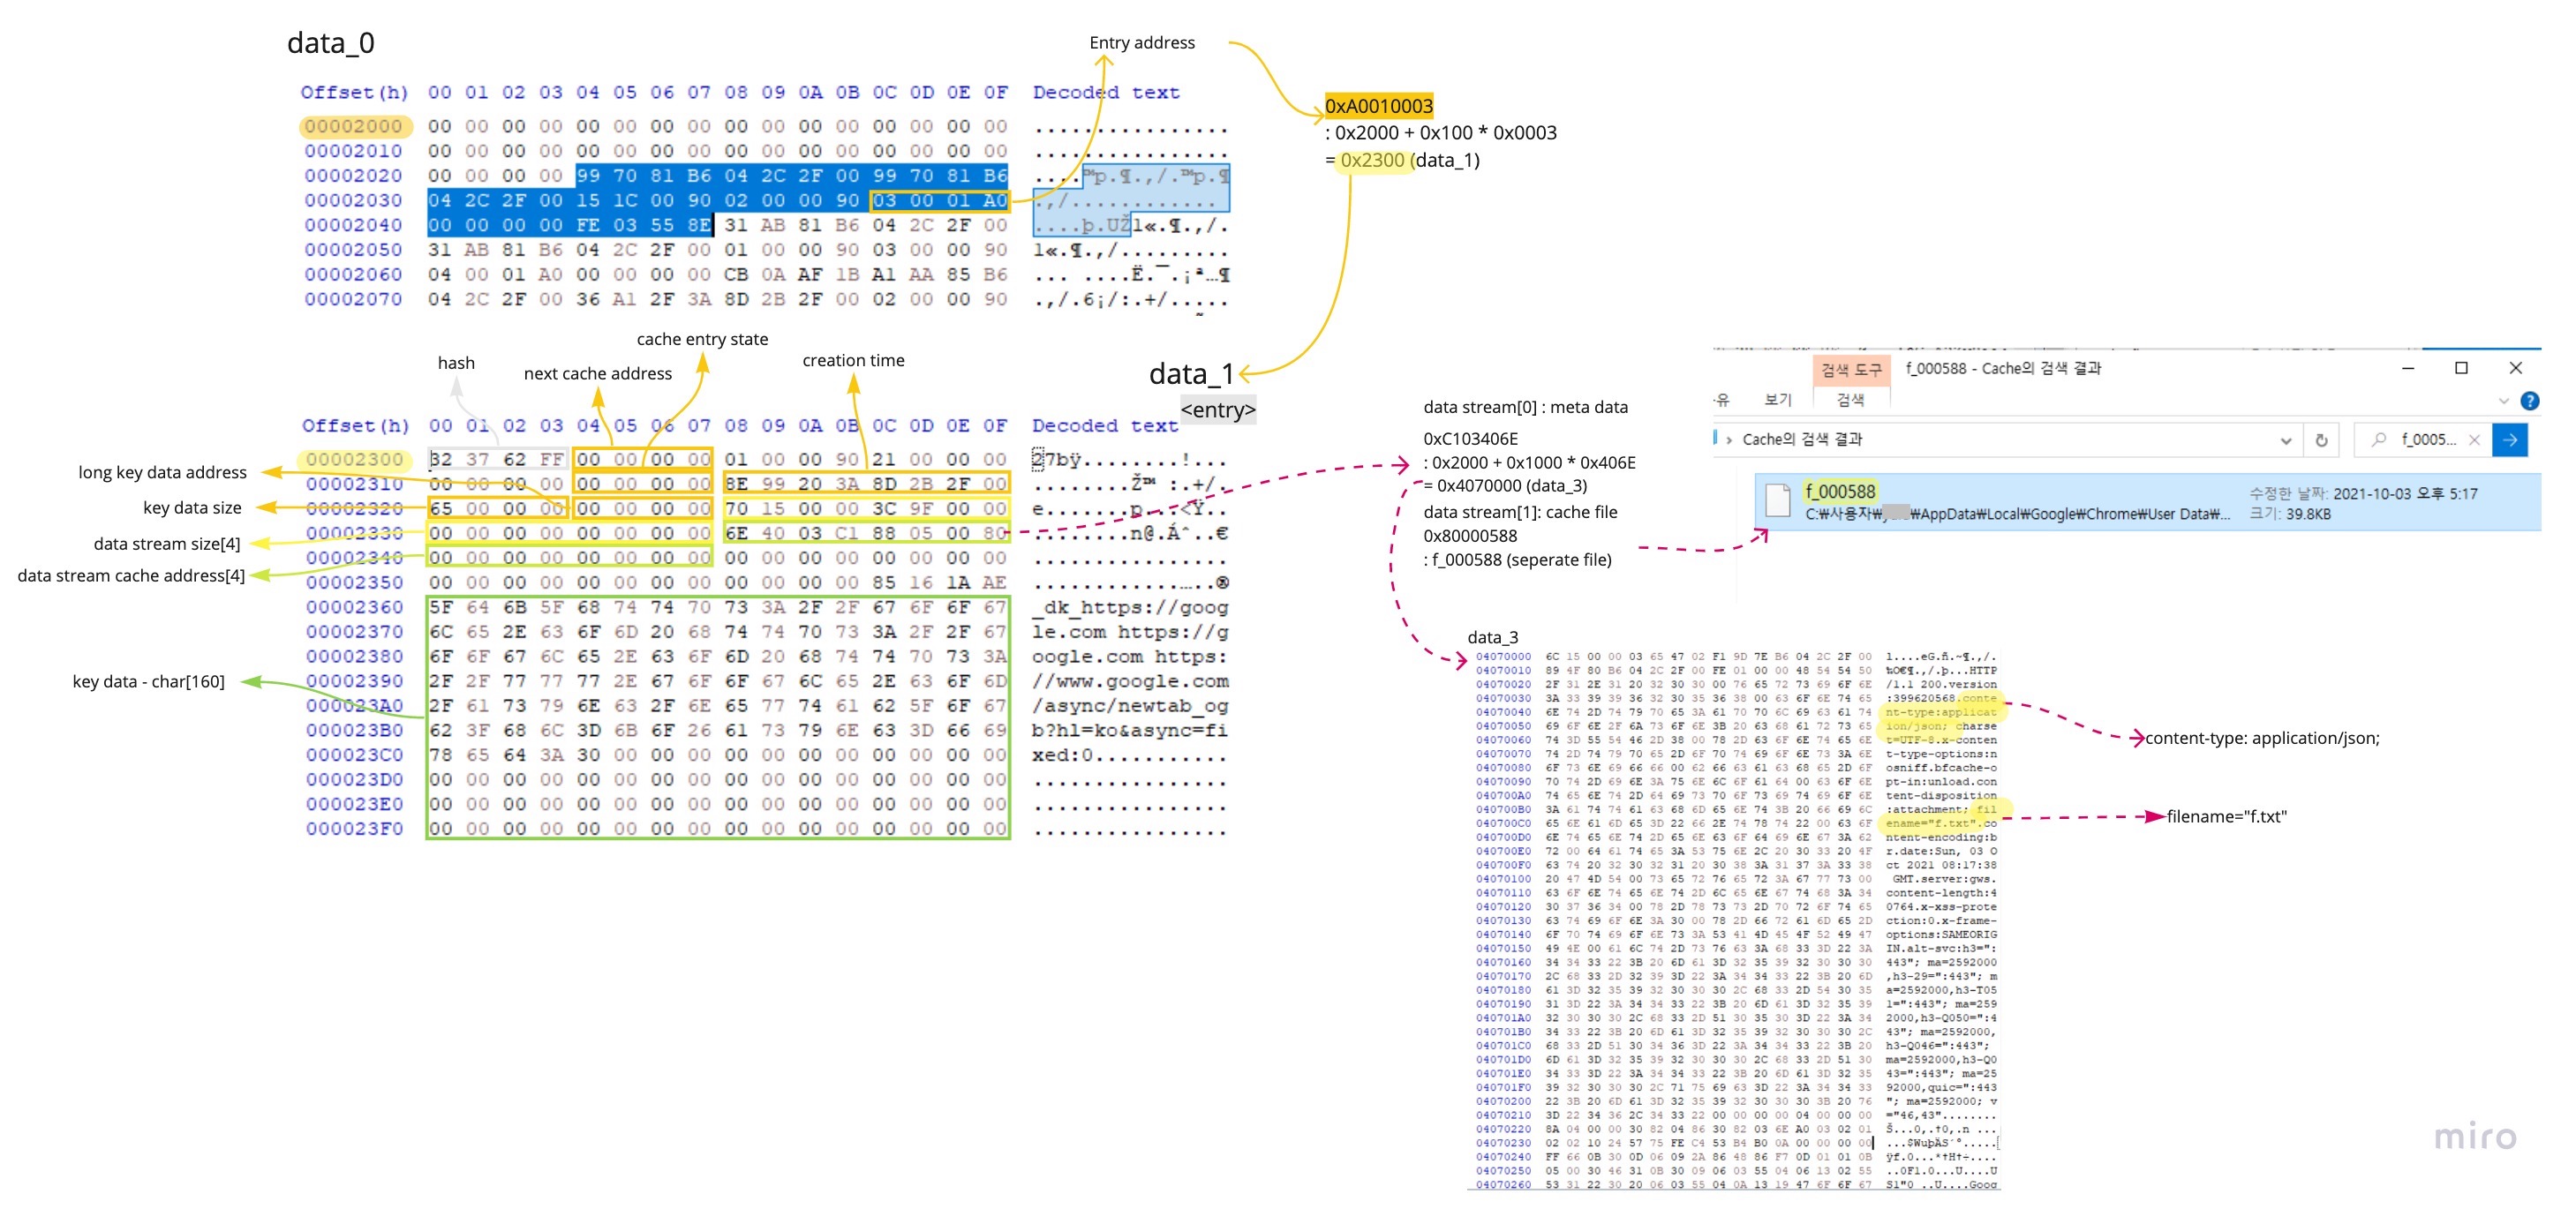Select the '검색' ribbon tab

point(1850,400)
